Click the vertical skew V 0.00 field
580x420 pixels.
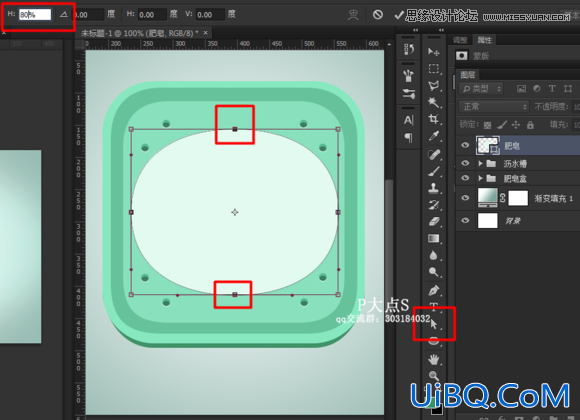tap(210, 15)
